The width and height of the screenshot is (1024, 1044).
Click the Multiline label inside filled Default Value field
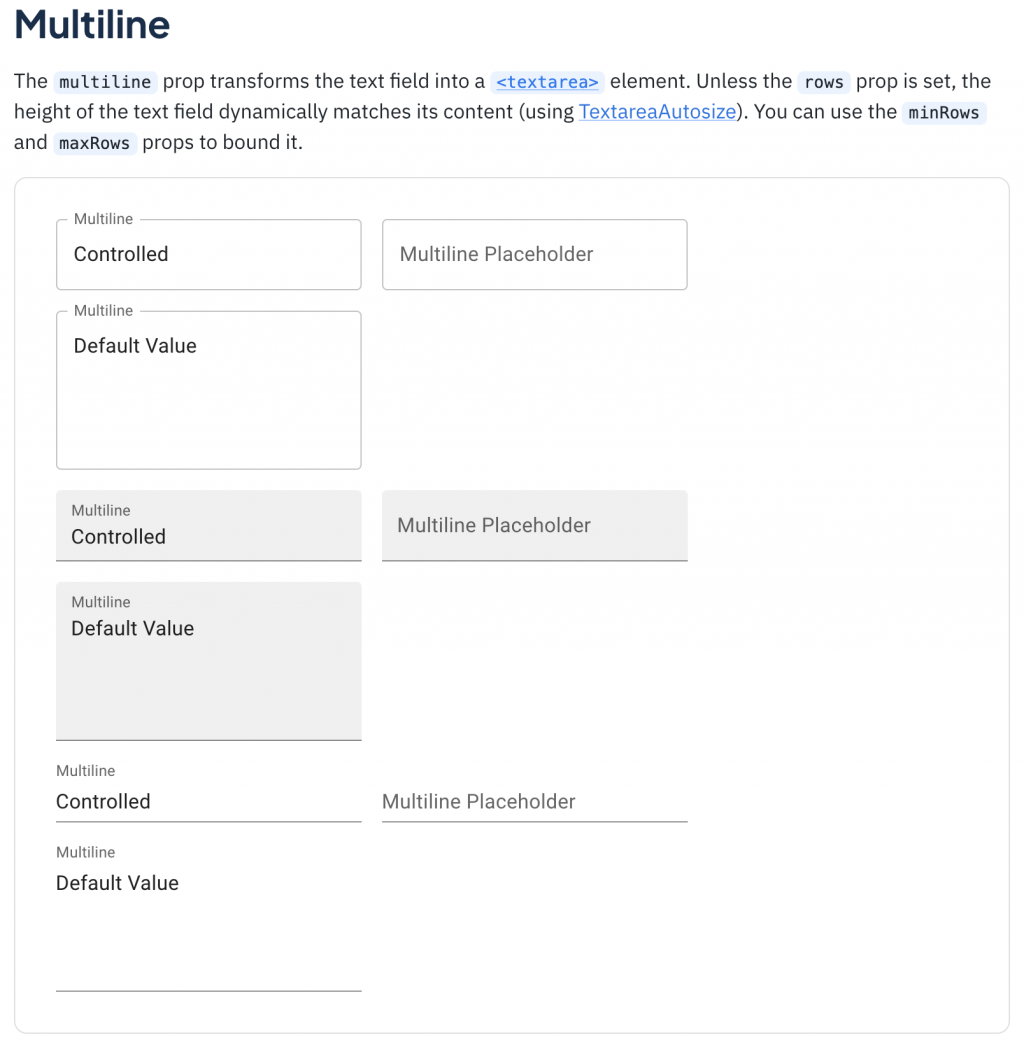(101, 602)
